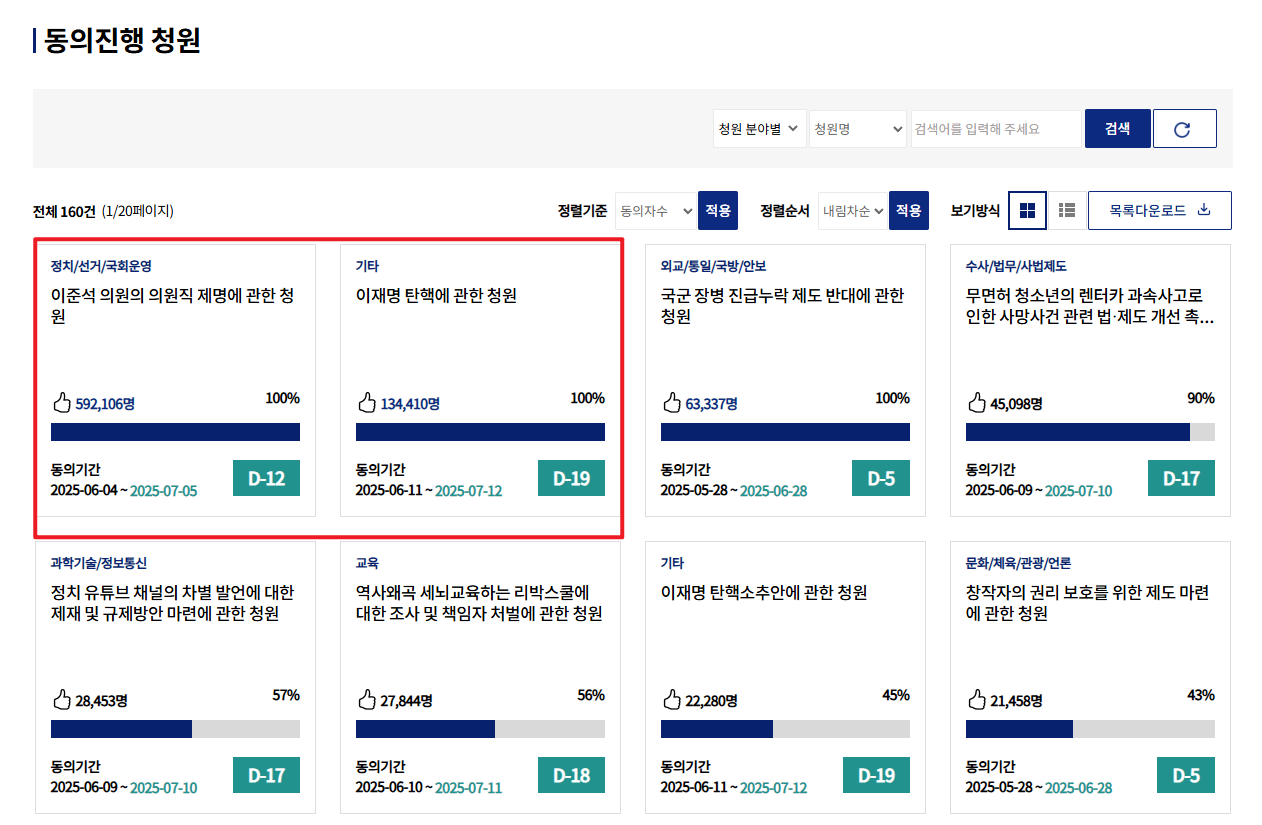The image size is (1262, 825).
Task: Switch to list view mode
Action: [1066, 210]
